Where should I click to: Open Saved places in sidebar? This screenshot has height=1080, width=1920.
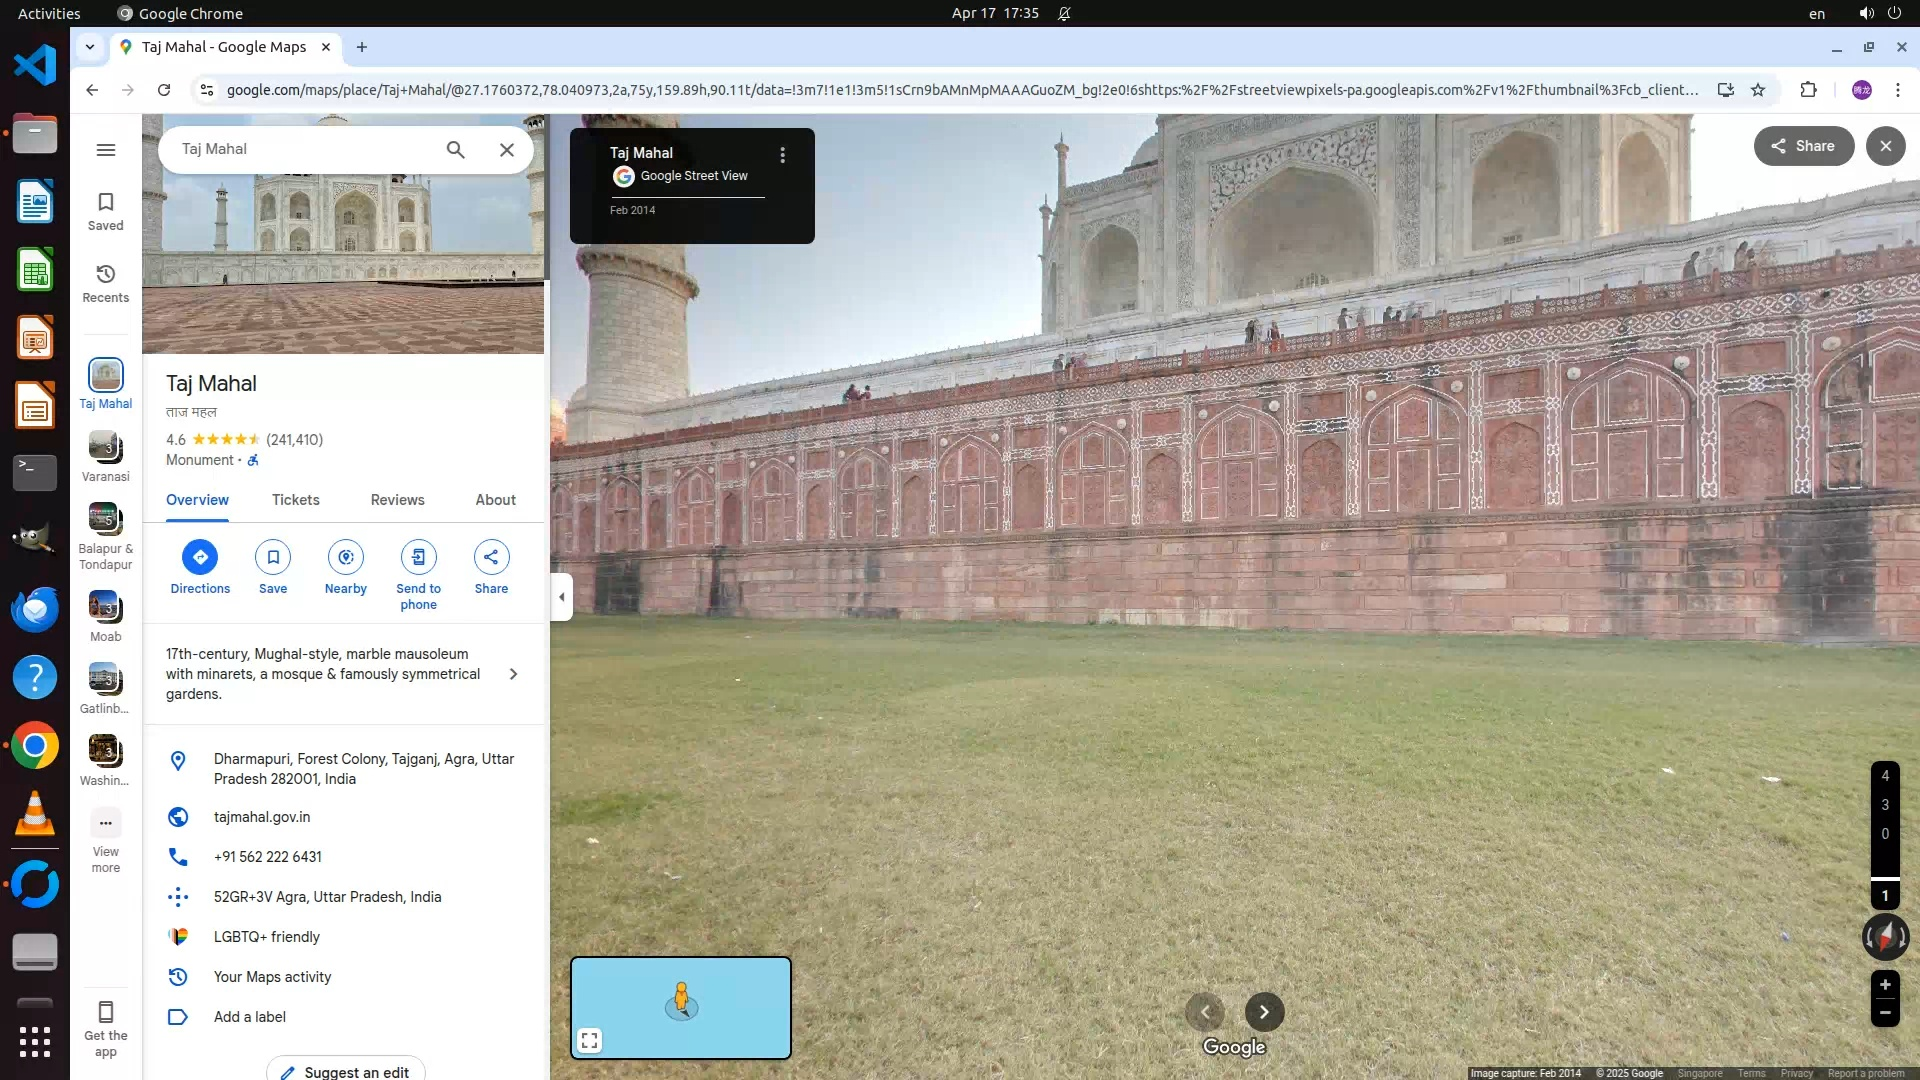pos(106,211)
